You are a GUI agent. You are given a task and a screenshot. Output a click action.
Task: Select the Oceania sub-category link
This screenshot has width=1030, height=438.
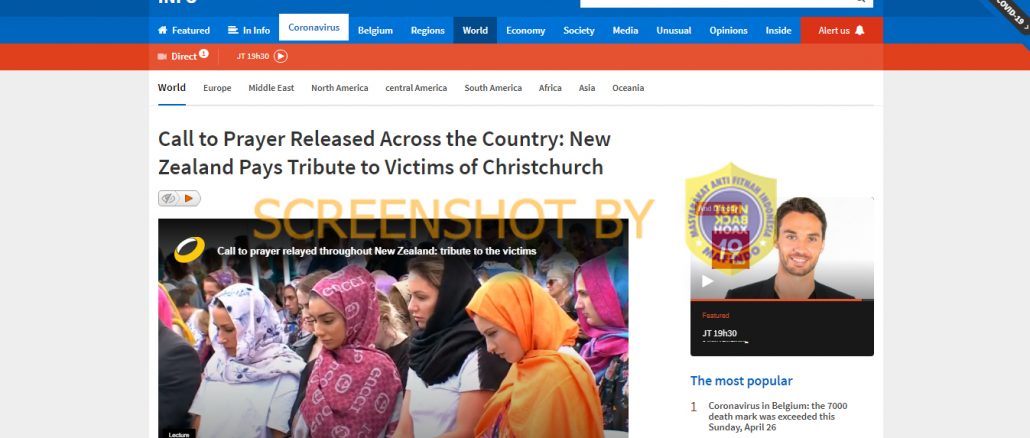pos(628,88)
